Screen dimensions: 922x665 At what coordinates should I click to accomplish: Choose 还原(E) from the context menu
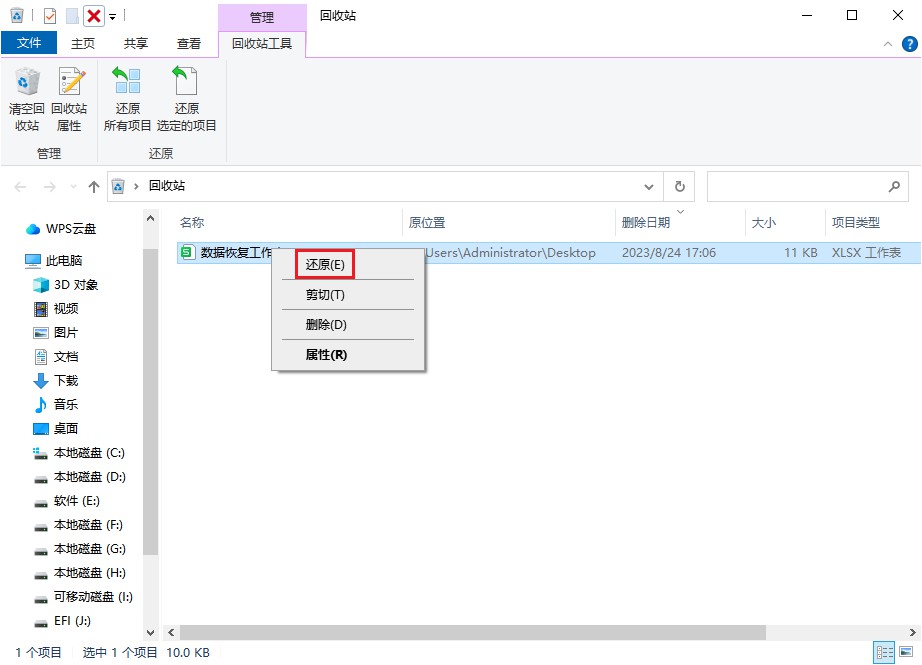point(325,265)
